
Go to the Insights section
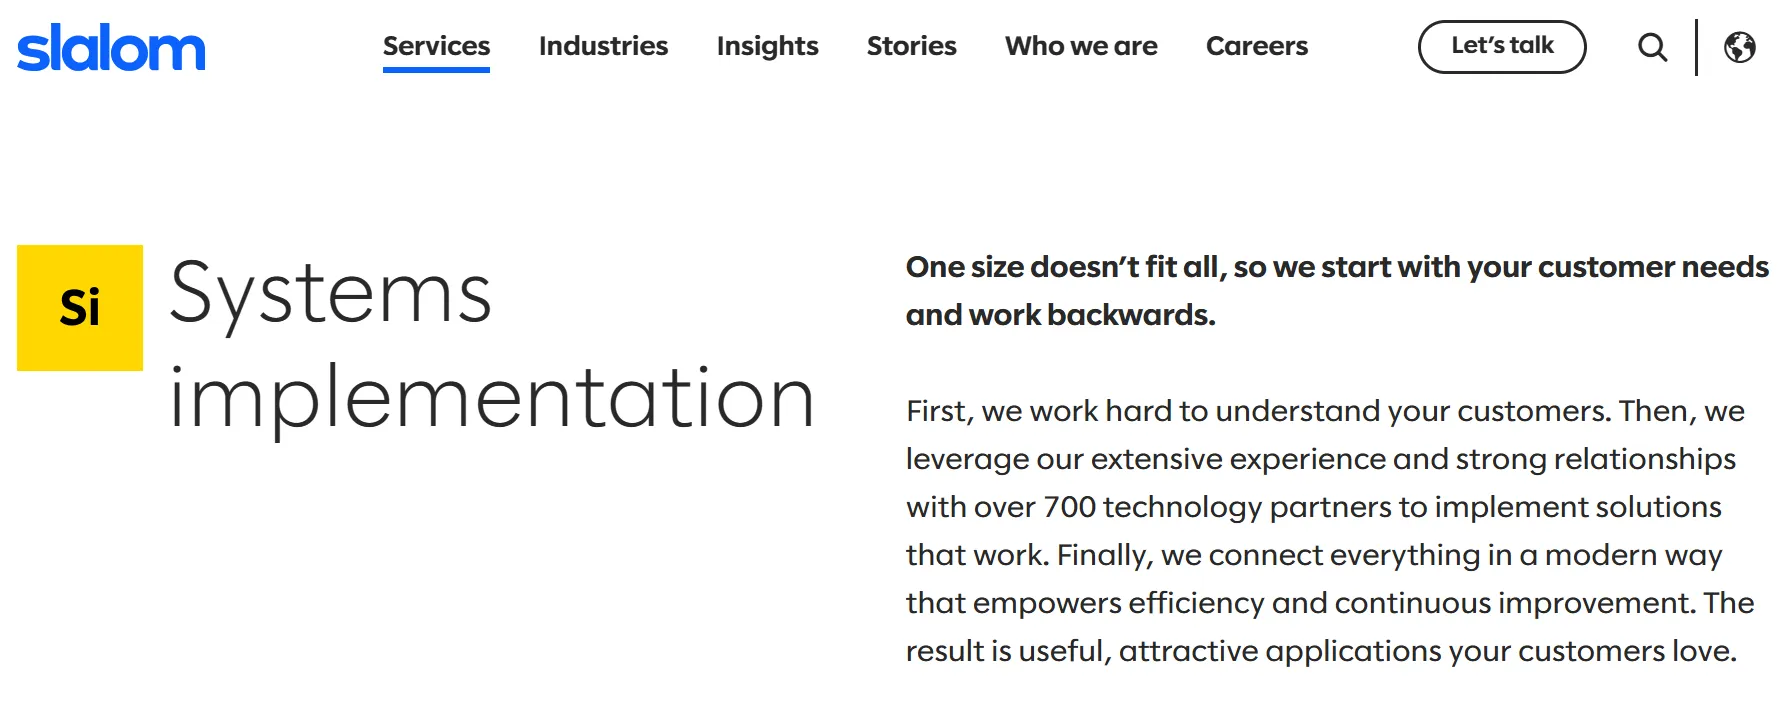[x=767, y=46]
